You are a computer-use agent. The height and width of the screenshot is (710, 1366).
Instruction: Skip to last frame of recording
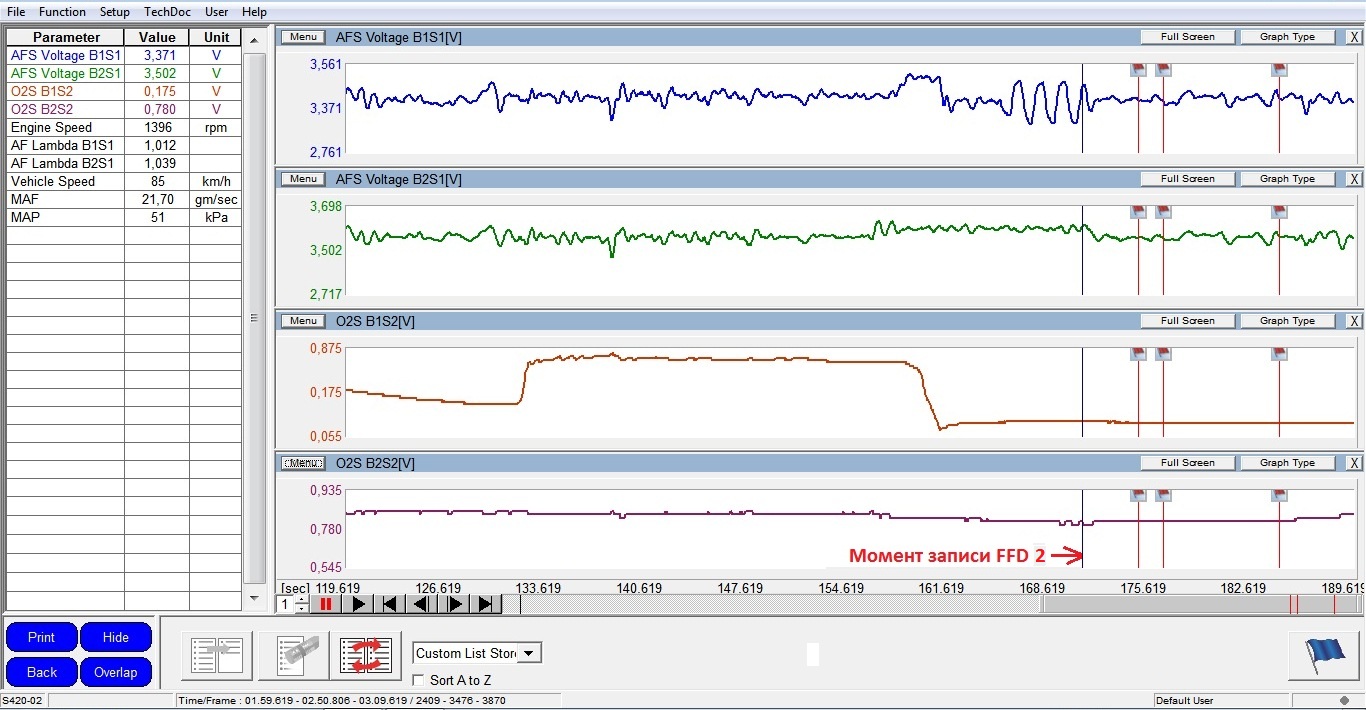pos(486,604)
